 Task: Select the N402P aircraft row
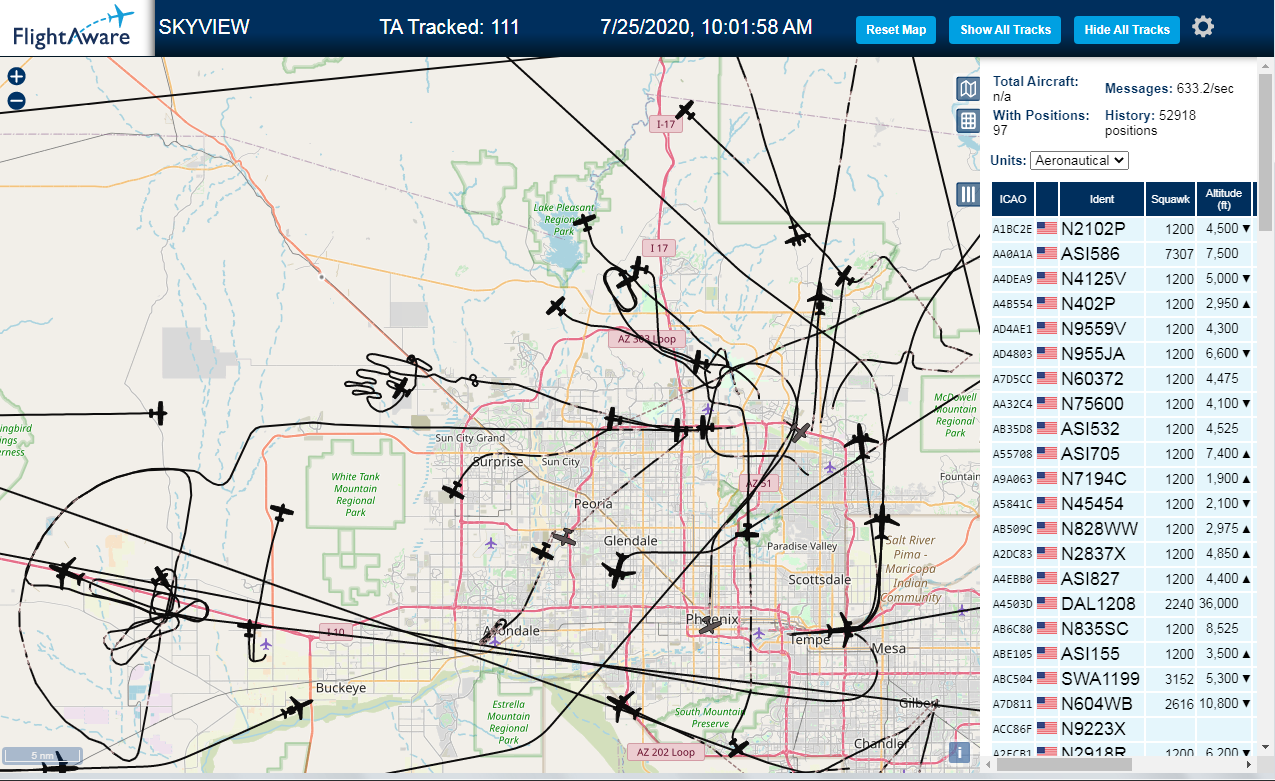pyautogui.click(x=1123, y=303)
